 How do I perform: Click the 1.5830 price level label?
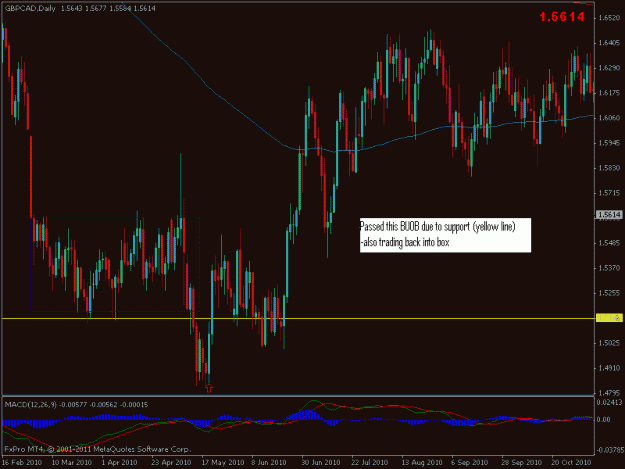coord(609,168)
